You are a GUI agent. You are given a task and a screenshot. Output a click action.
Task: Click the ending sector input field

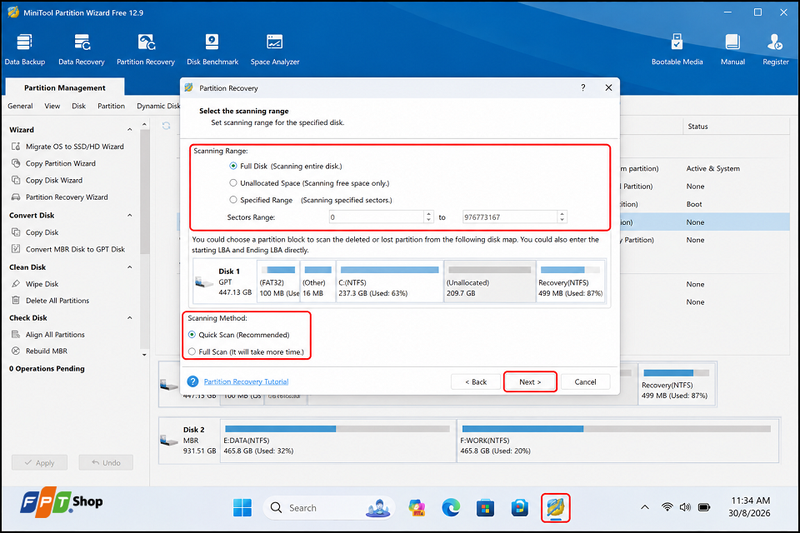(x=509, y=217)
